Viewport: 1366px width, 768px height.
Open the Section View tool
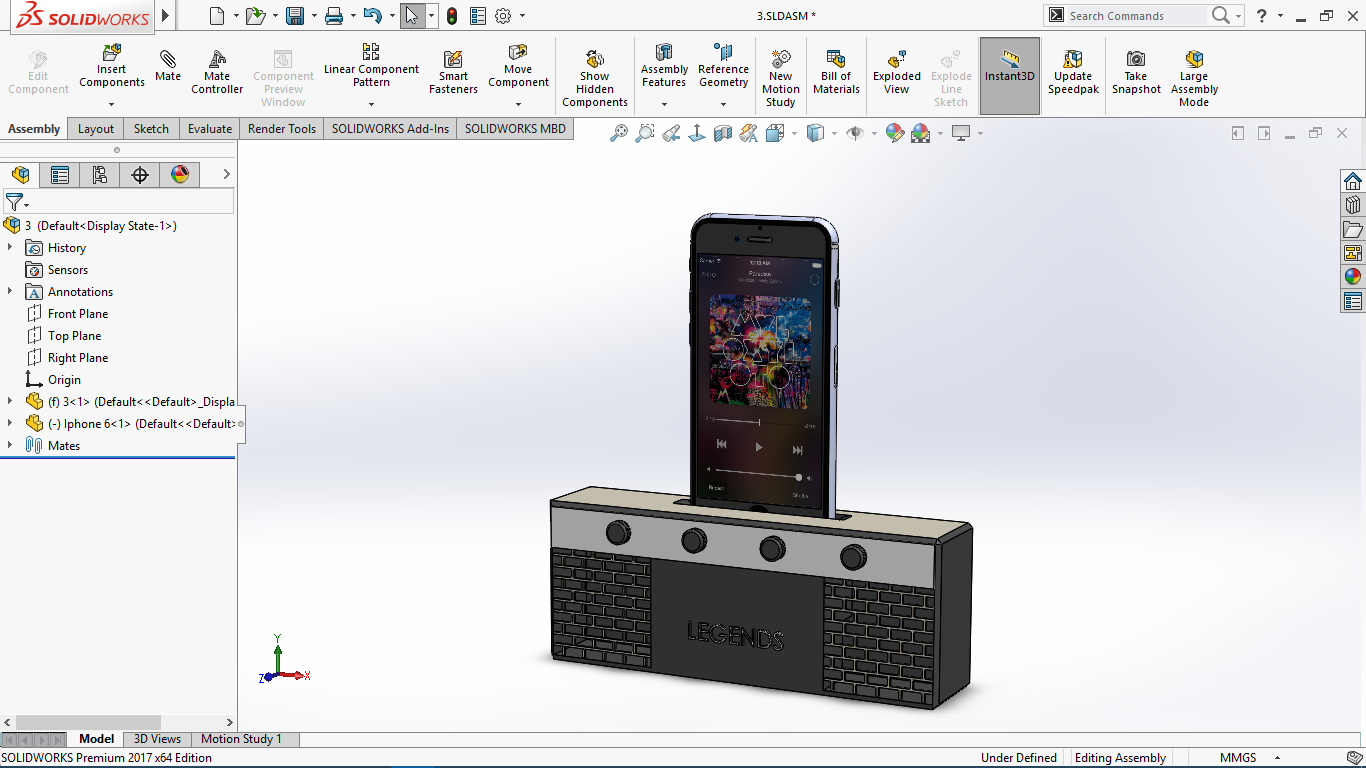[723, 133]
